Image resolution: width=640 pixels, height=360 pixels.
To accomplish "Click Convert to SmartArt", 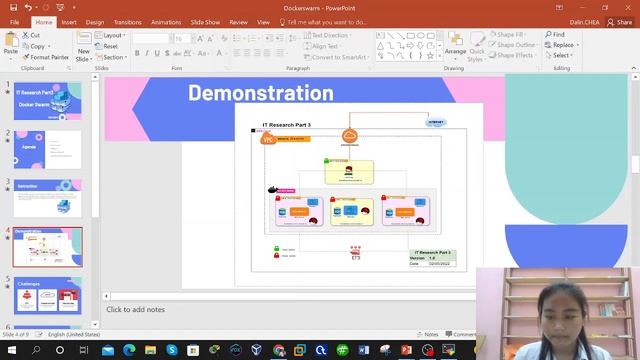I will click(x=336, y=57).
